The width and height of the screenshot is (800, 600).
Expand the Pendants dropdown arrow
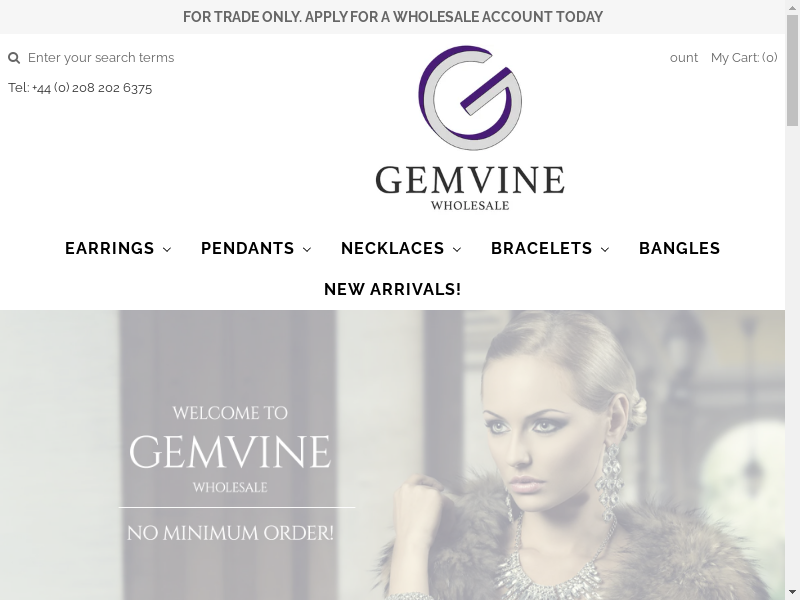[x=307, y=249]
